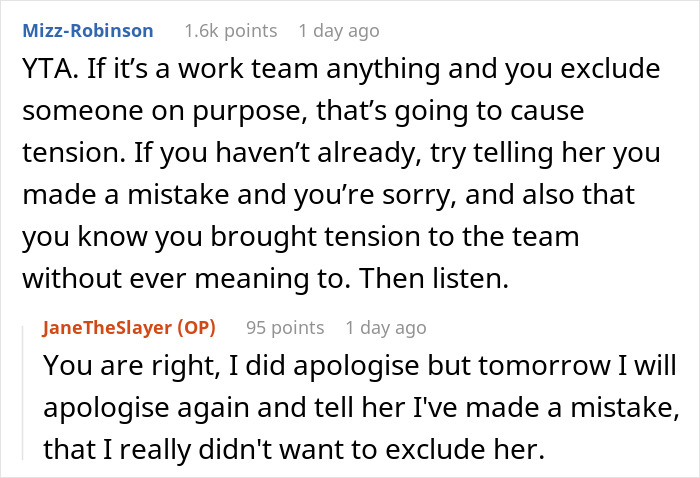Open Mizz-Robinson's user profile
Image resolution: width=700 pixels, height=478 pixels.
click(87, 31)
